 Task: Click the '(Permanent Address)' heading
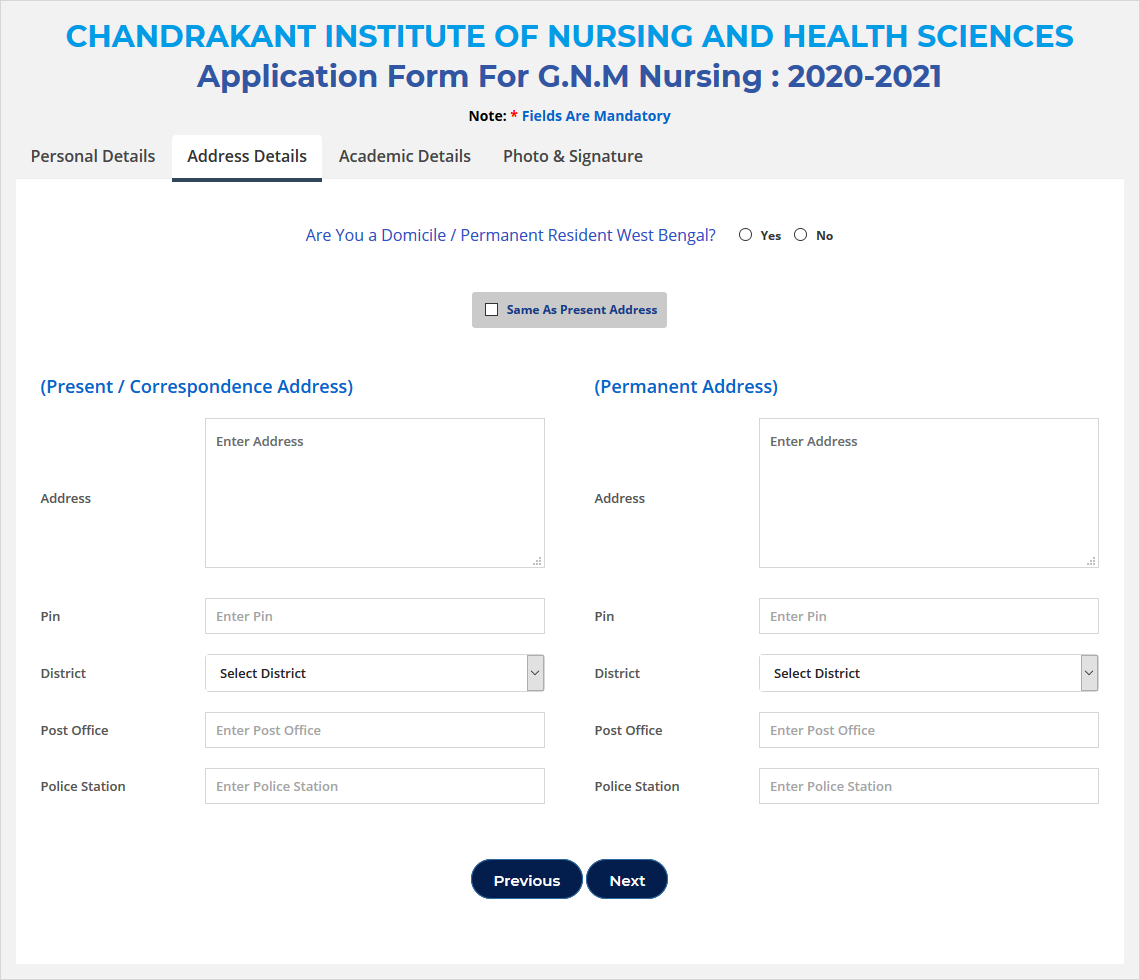click(x=686, y=387)
